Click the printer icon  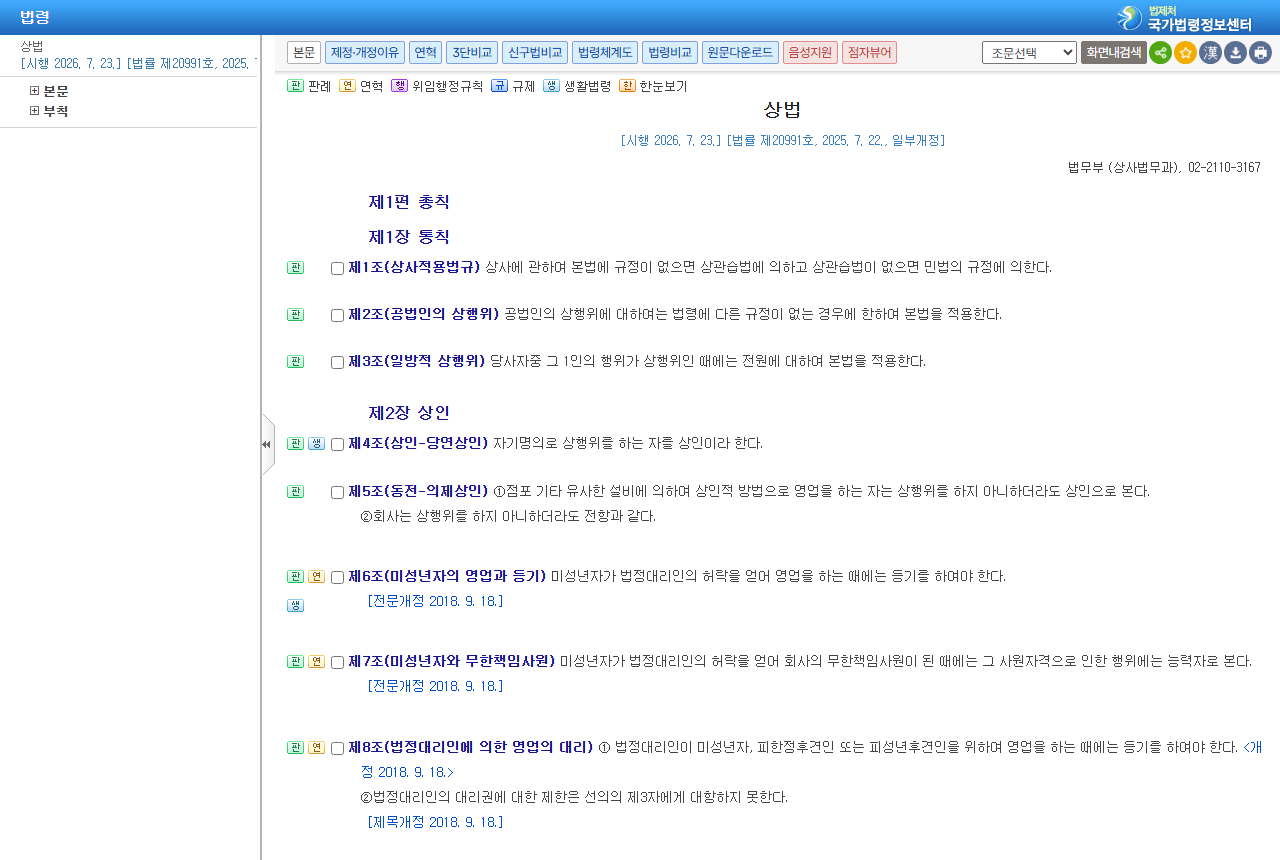(1260, 53)
